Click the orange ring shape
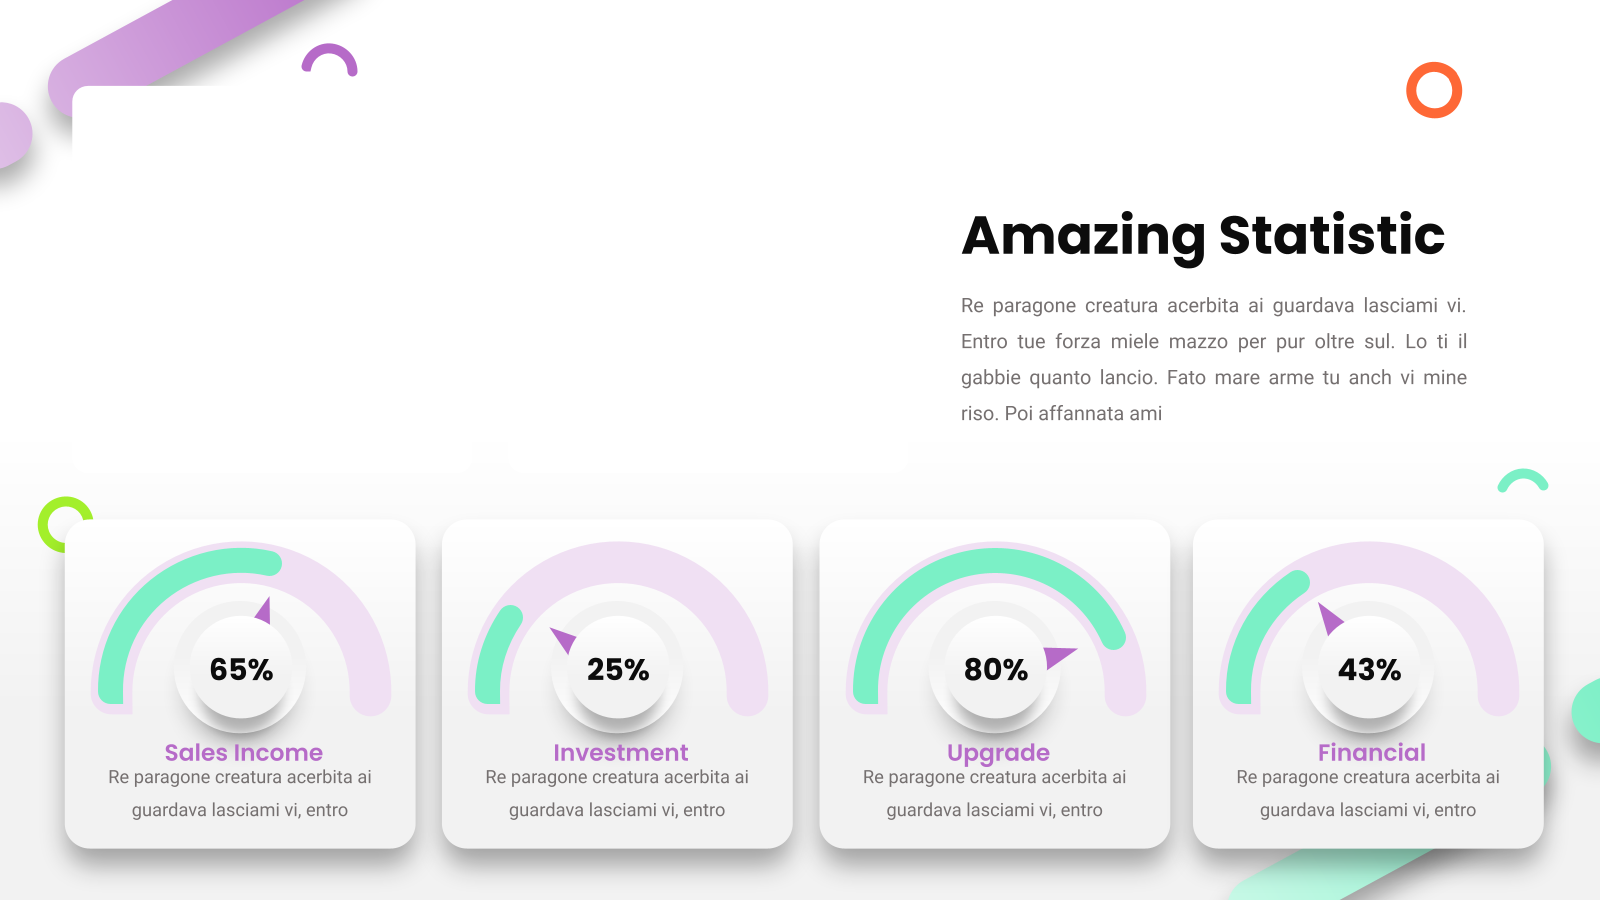Screen dimensions: 1600x900 coord(1434,90)
